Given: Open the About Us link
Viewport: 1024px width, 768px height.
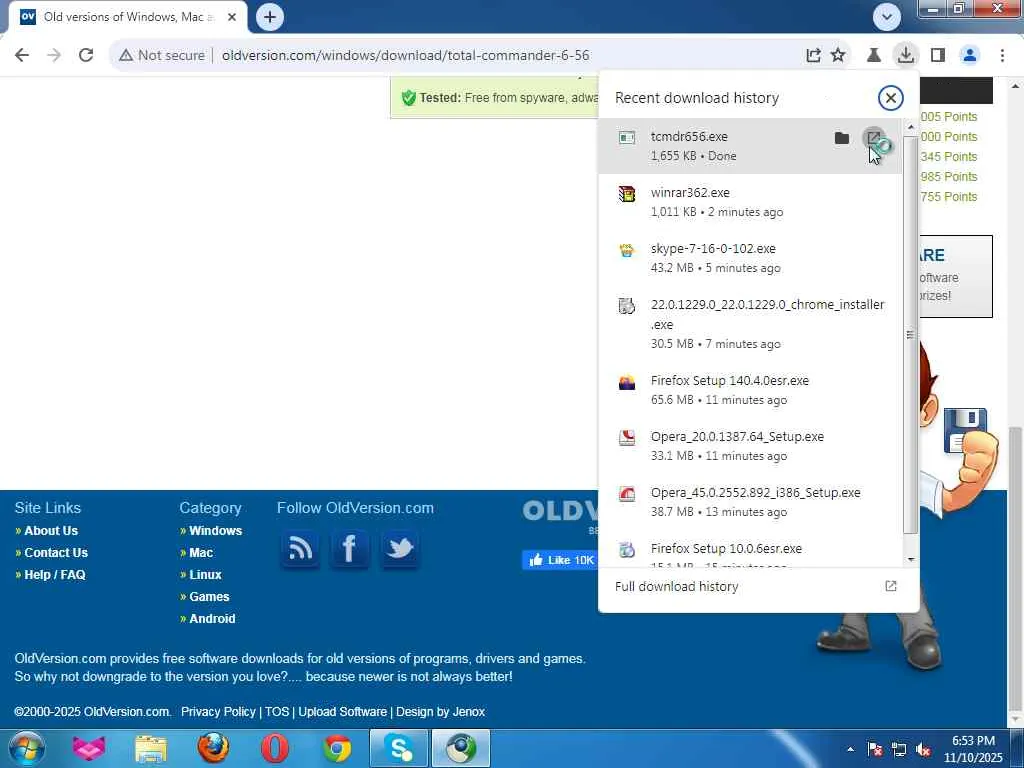Looking at the screenshot, I should (51, 531).
